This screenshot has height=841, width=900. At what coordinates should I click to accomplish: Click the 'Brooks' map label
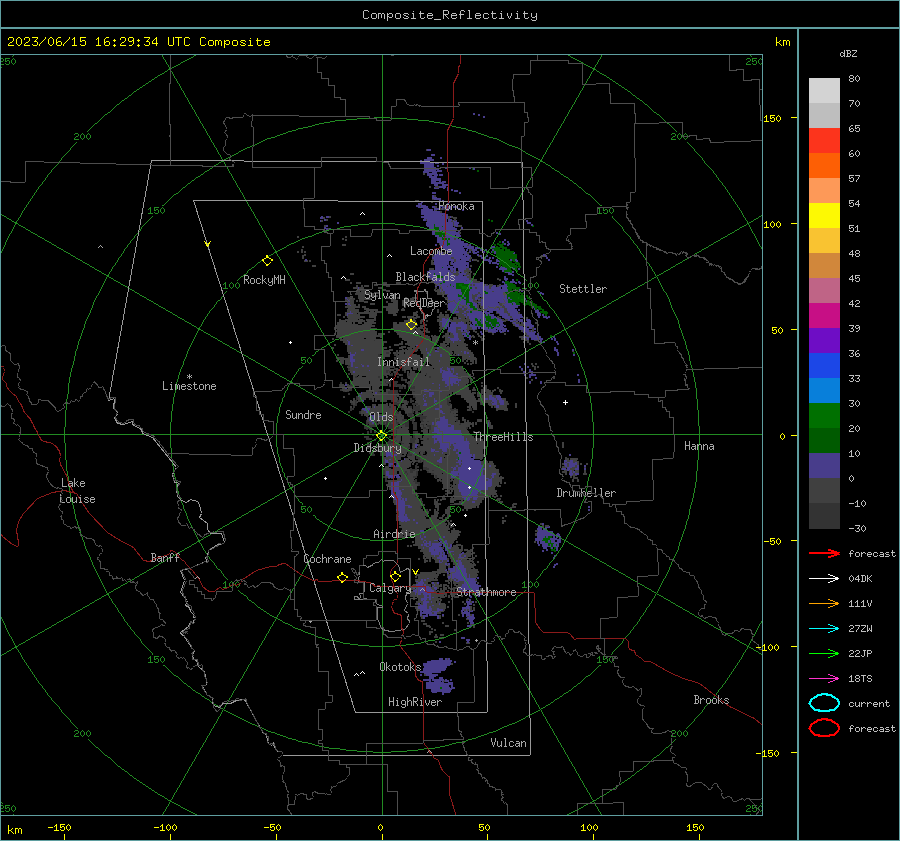click(711, 700)
